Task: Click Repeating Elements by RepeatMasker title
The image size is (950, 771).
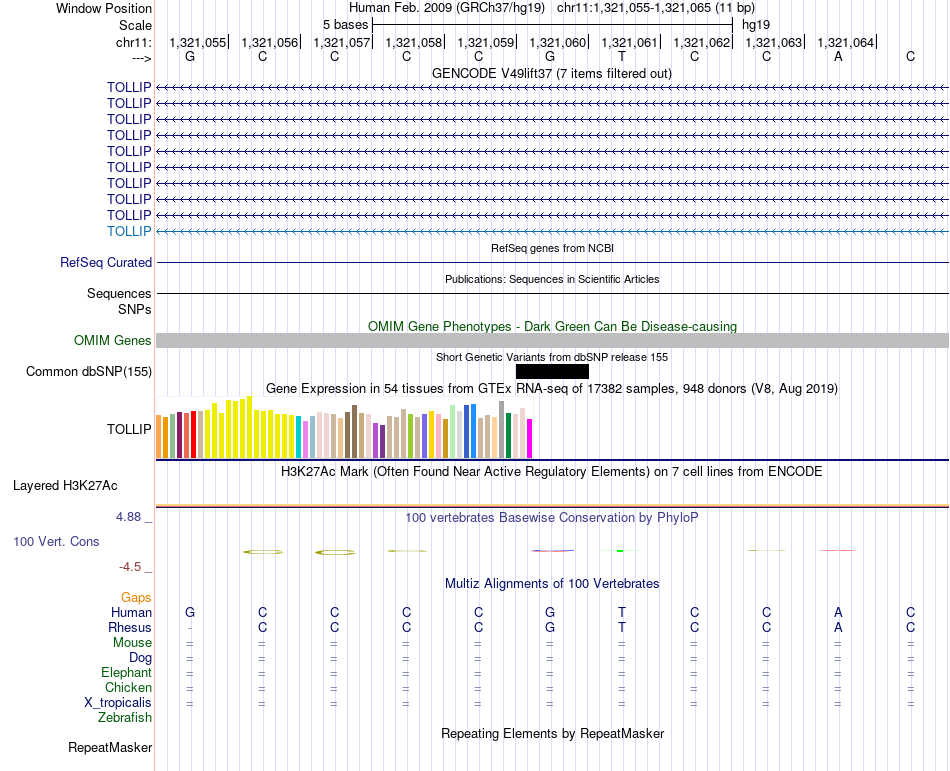Action: (x=552, y=734)
